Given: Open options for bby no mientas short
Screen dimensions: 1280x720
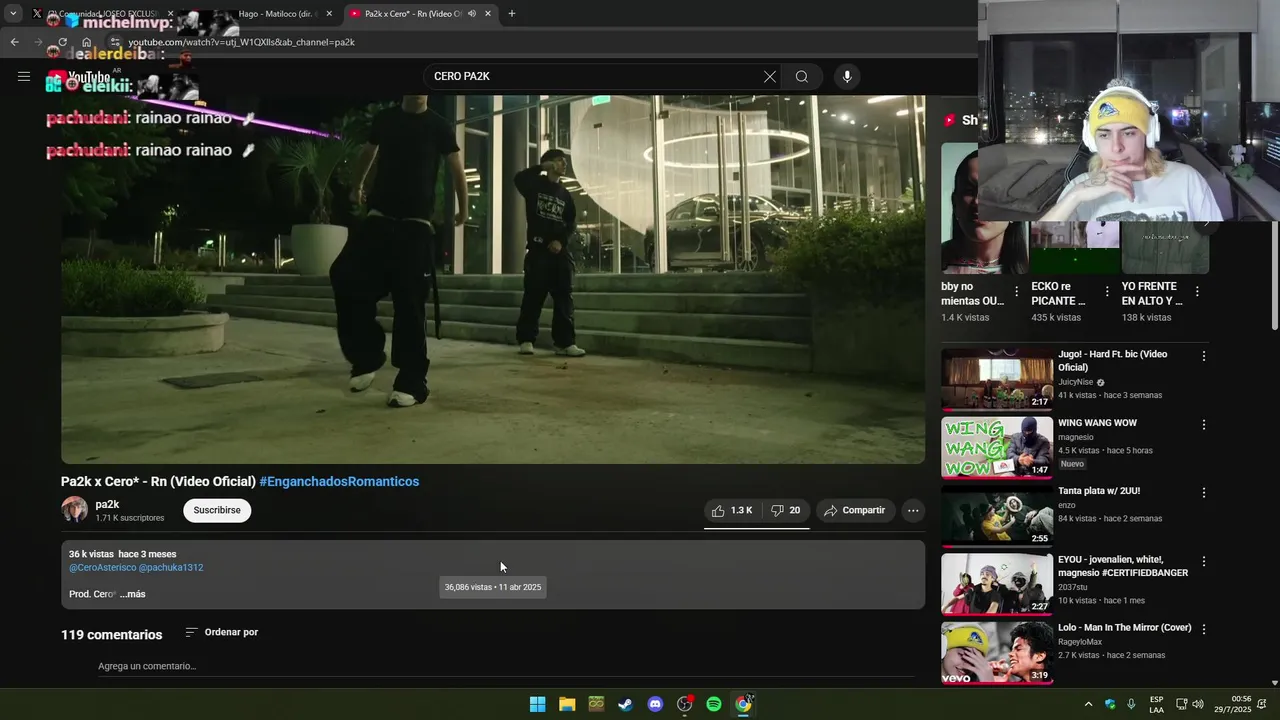Looking at the screenshot, I should pyautogui.click(x=1017, y=292).
